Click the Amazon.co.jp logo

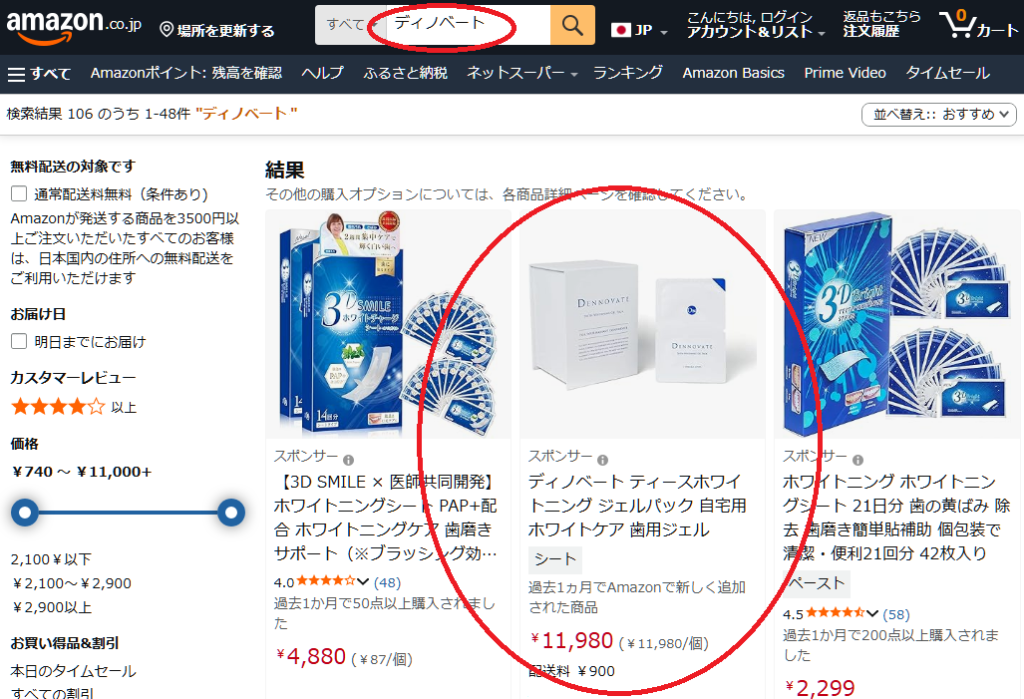pos(73,26)
